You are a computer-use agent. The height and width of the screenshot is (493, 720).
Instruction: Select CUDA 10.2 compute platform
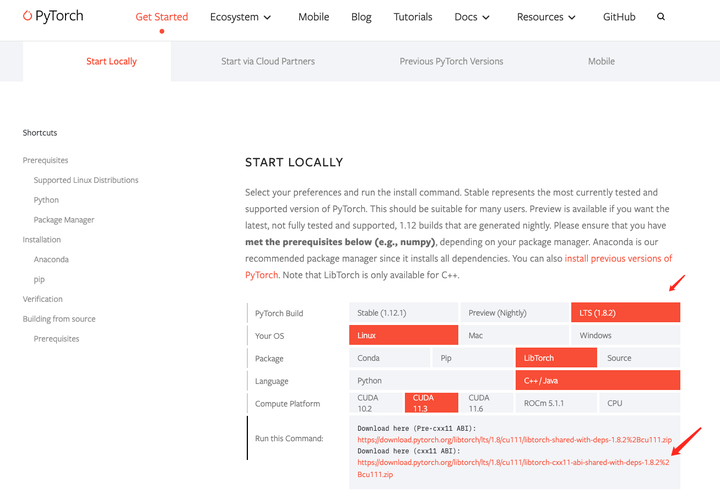coord(375,403)
